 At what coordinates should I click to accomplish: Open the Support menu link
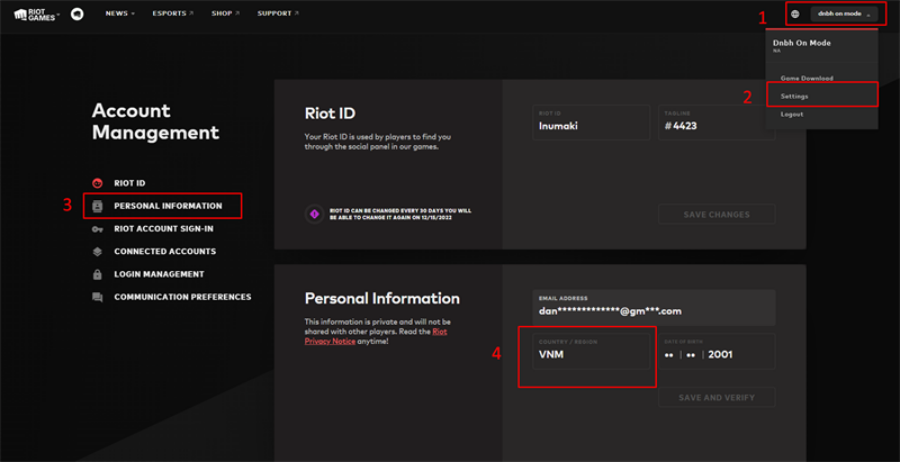click(278, 13)
